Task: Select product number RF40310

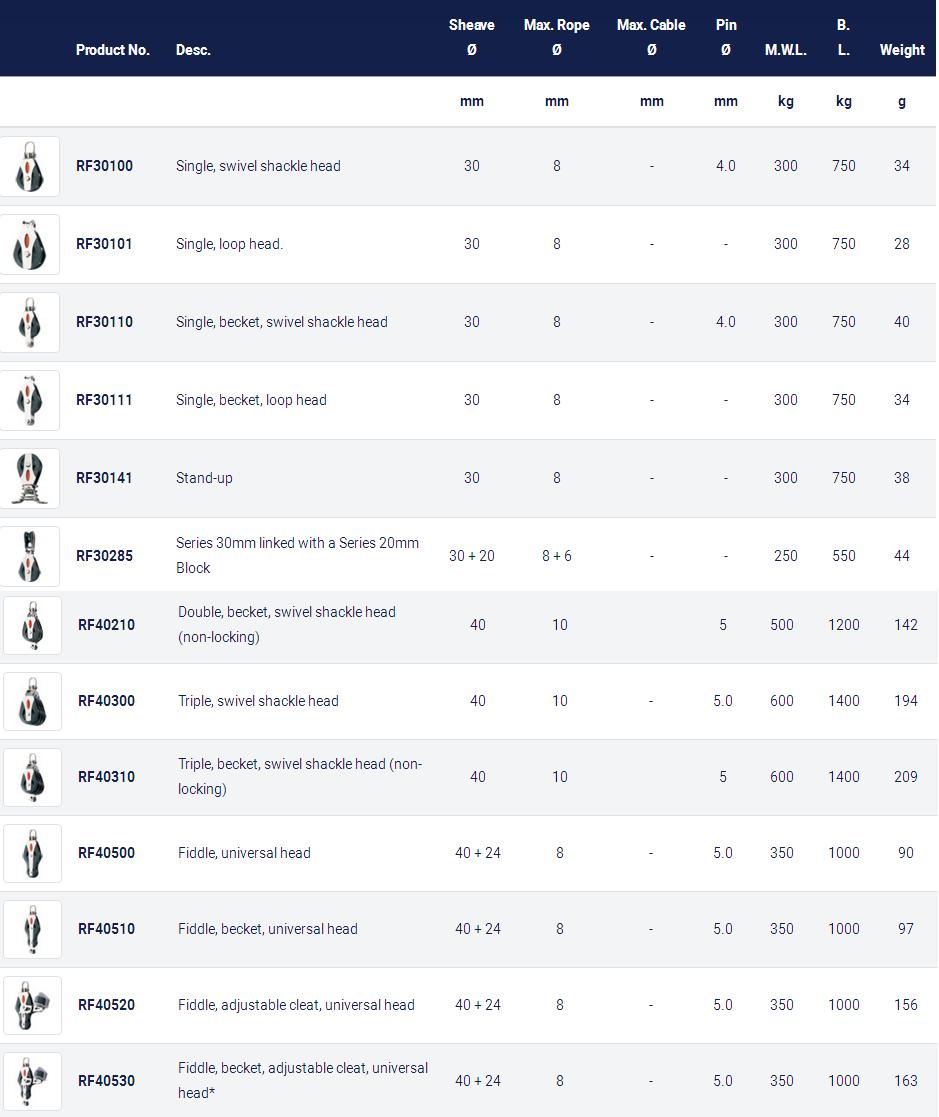Action: pos(106,777)
